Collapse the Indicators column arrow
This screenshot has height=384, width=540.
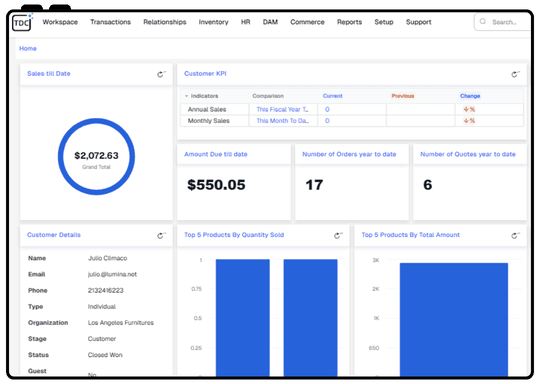[x=186, y=96]
